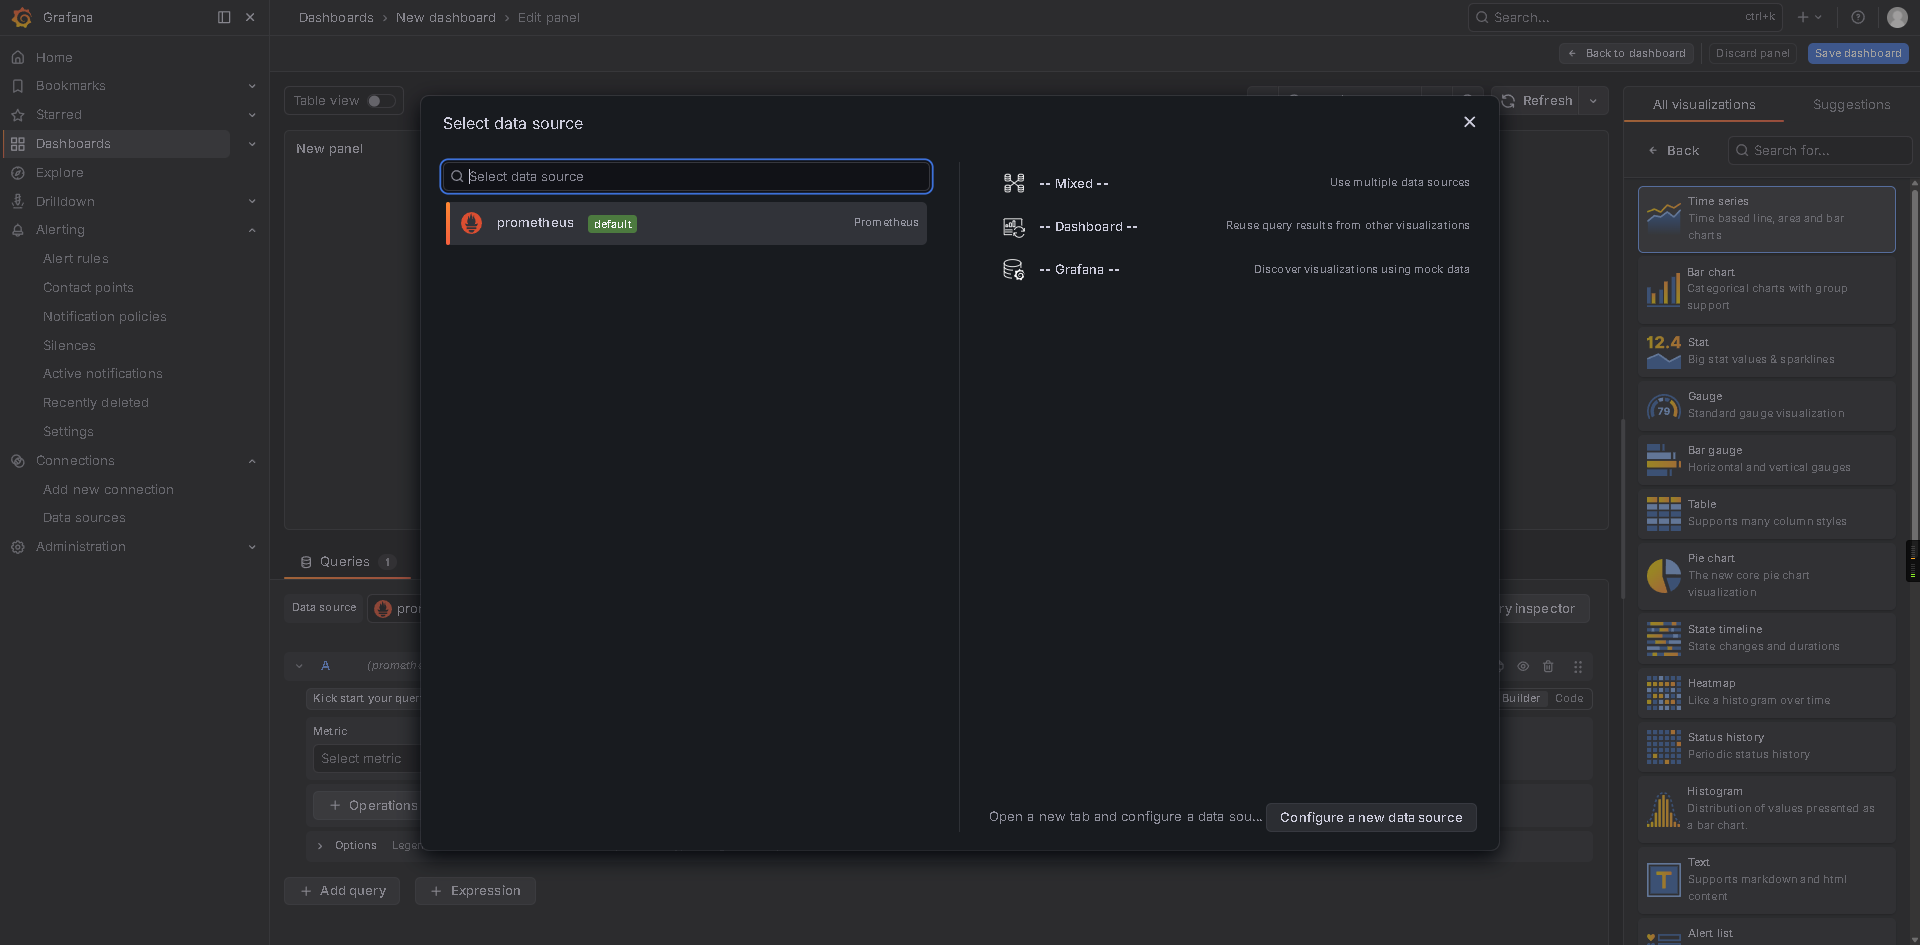
Task: Collapse the Connections section chevron
Action: 252,461
